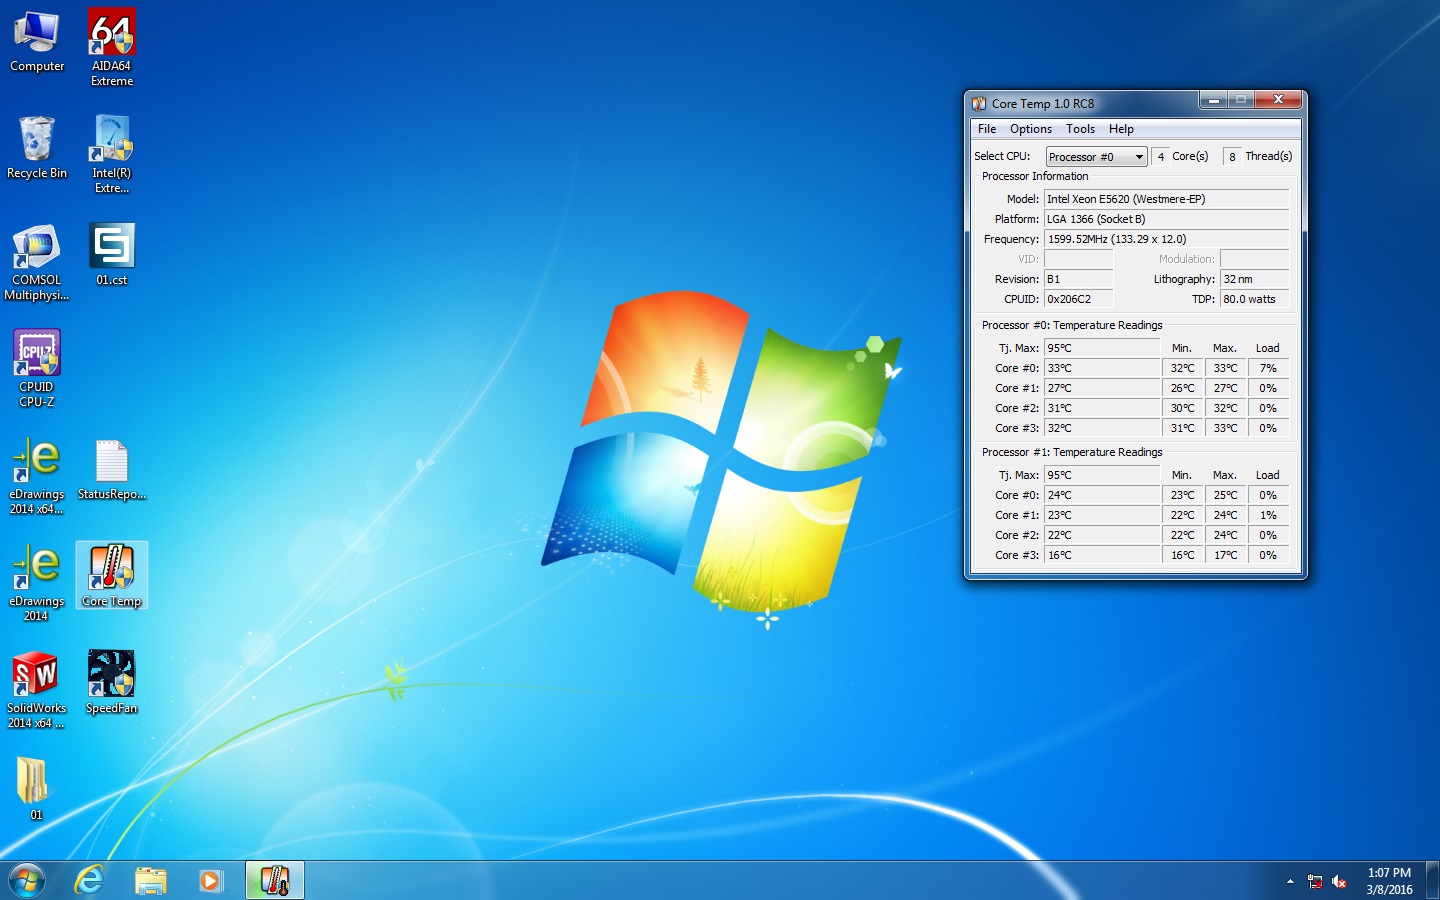This screenshot has height=900, width=1440.
Task: Minimize the Core Temp window
Action: tap(1213, 100)
